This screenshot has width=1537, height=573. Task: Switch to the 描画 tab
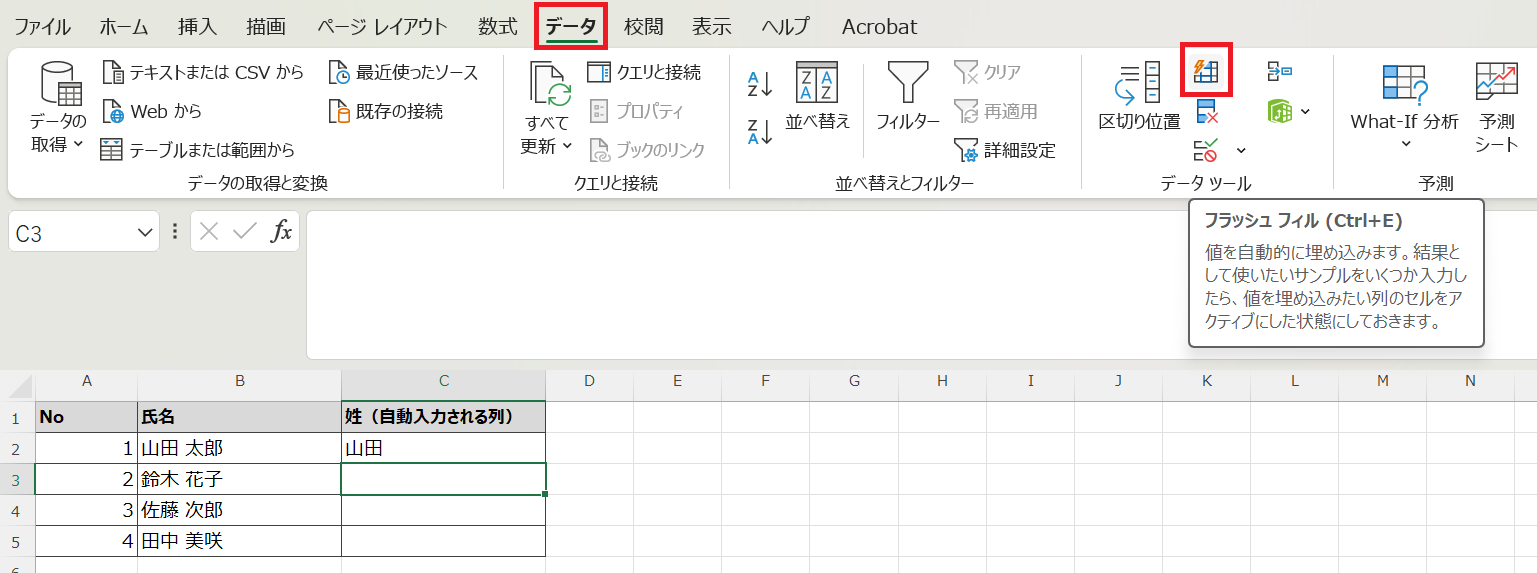point(266,27)
